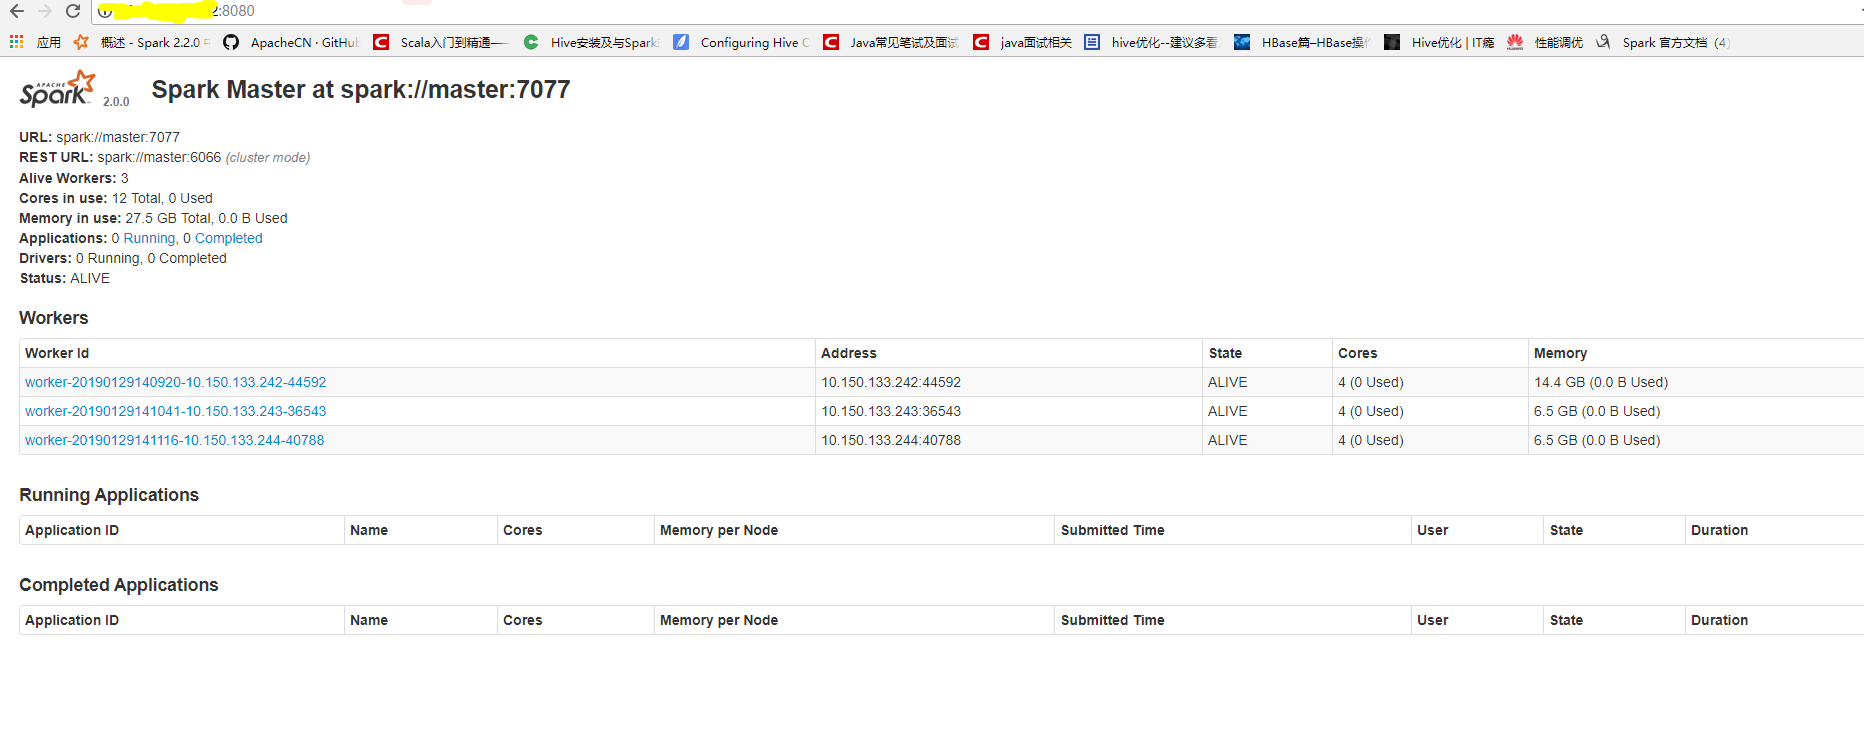The image size is (1864, 752).
Task: Open the Hive优化 | IT瘾 bookmark
Action: coord(1439,42)
